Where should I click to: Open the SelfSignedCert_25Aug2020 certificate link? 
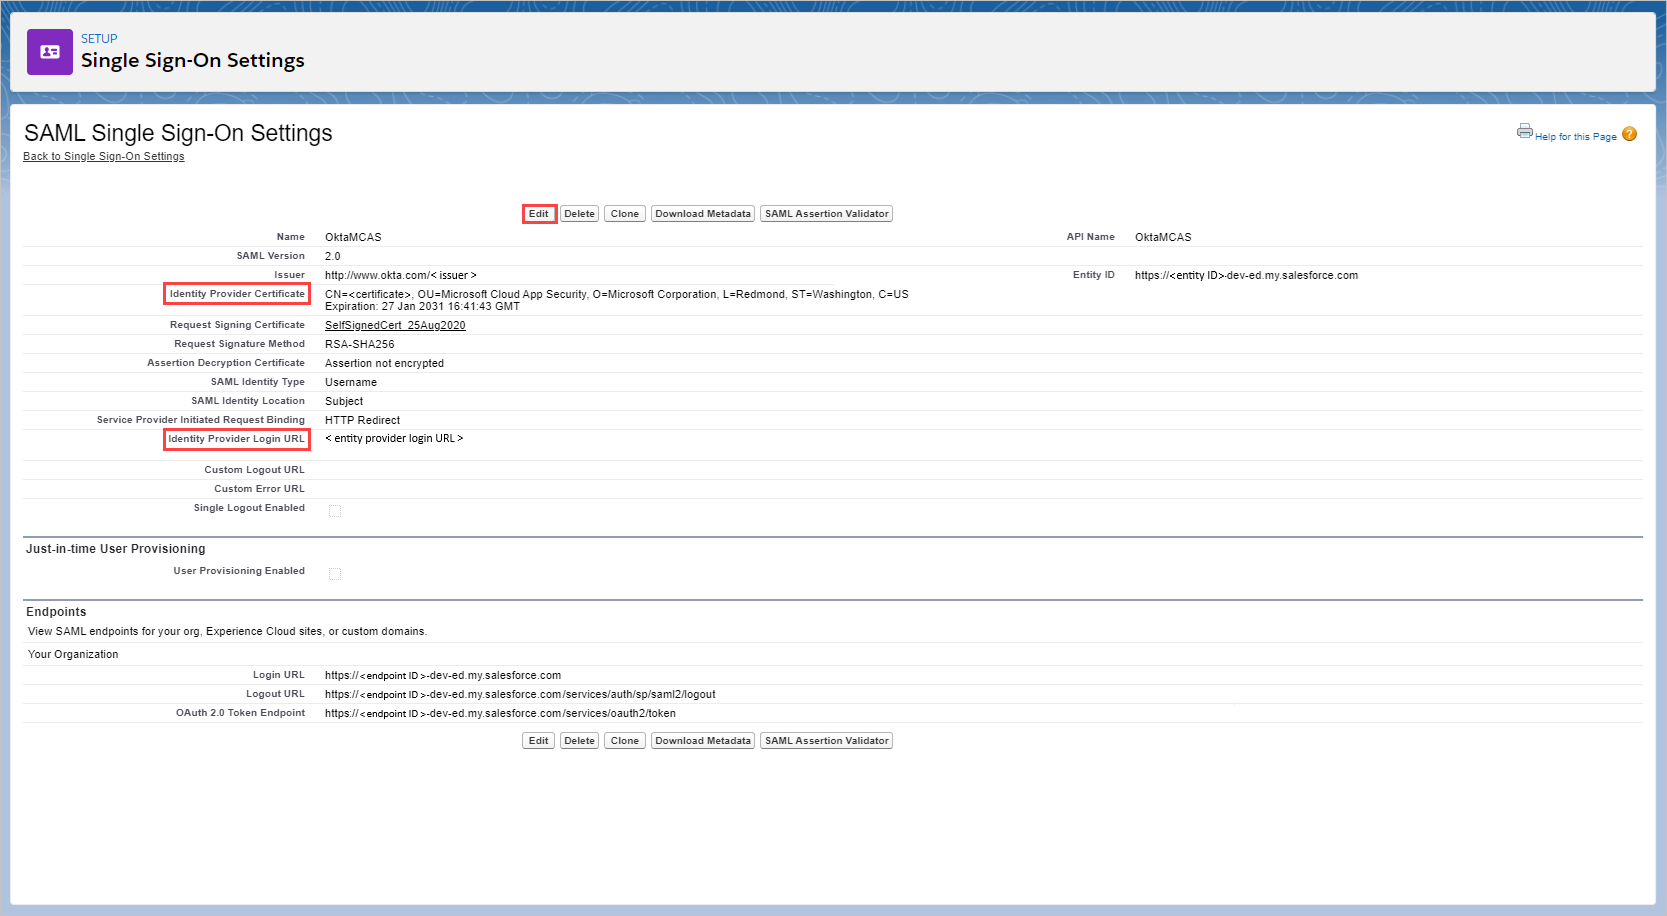pyautogui.click(x=395, y=324)
